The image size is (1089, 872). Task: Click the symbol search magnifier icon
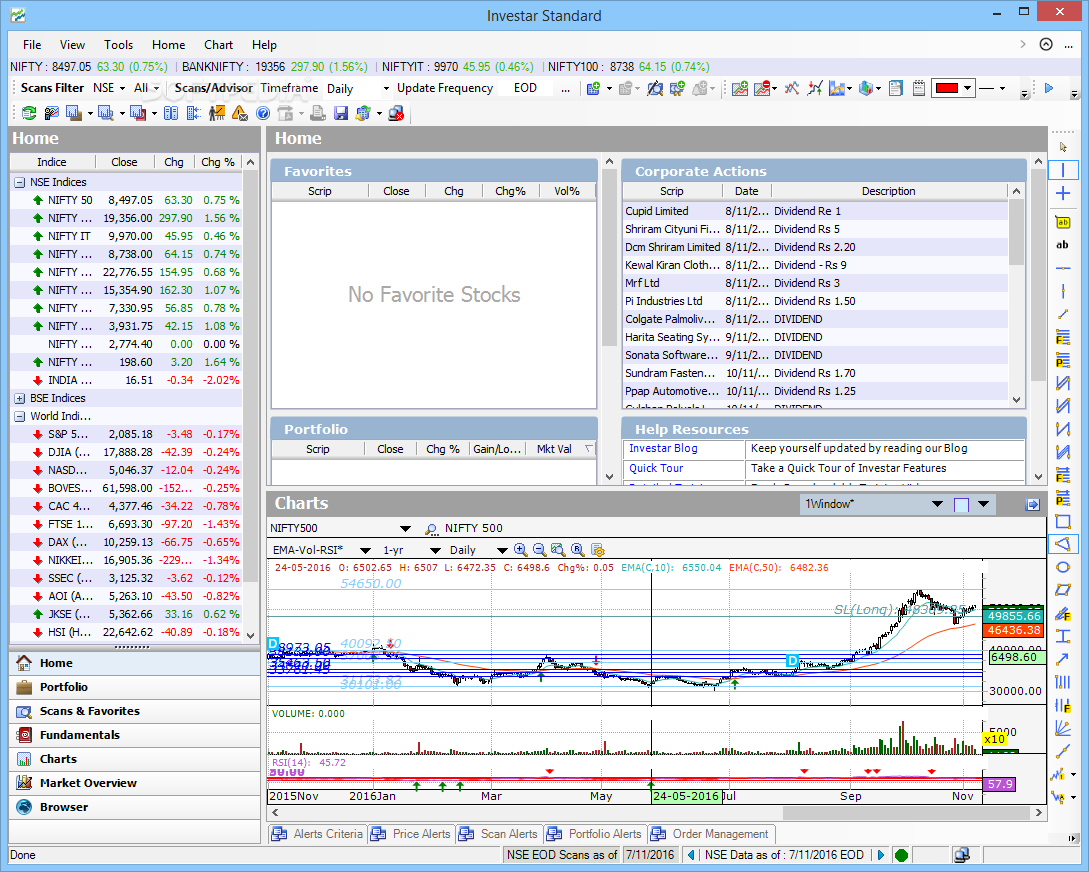point(431,529)
